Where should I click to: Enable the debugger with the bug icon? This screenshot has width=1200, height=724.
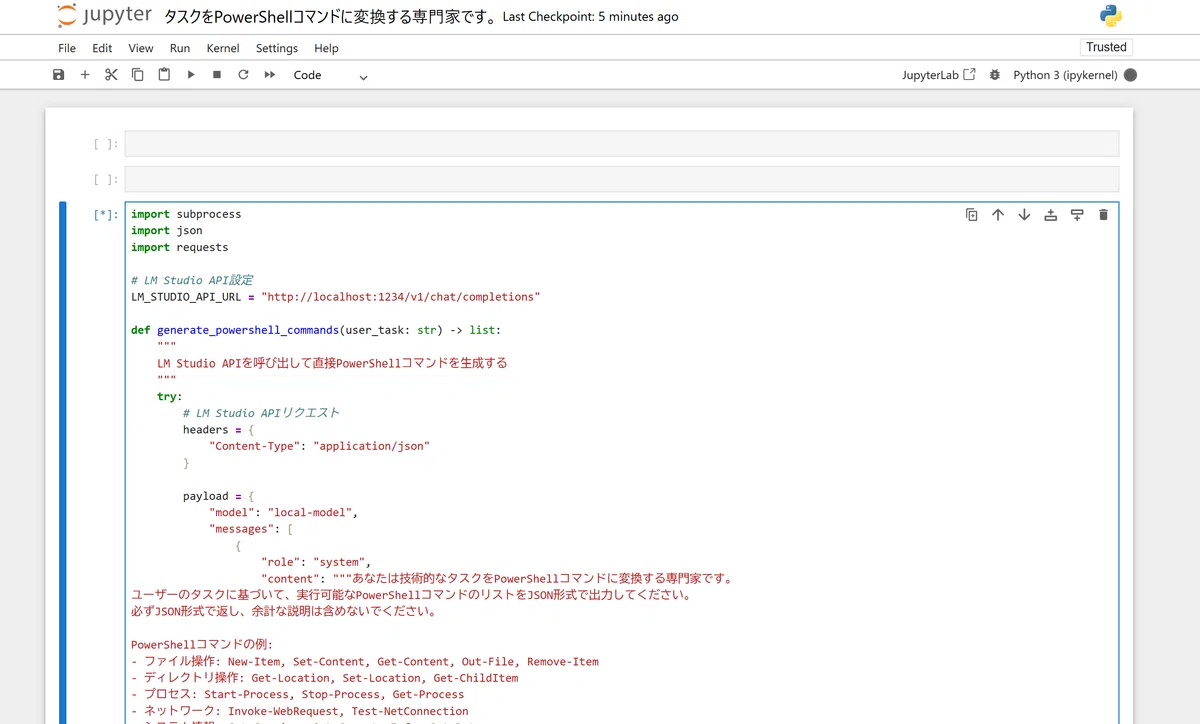click(994, 75)
